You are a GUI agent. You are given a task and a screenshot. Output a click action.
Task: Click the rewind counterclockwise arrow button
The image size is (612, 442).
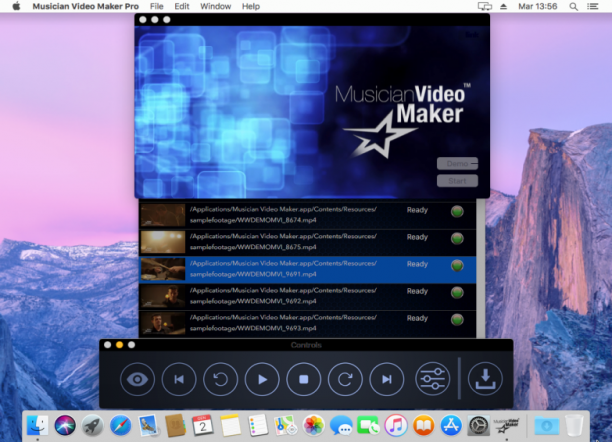[x=221, y=379]
